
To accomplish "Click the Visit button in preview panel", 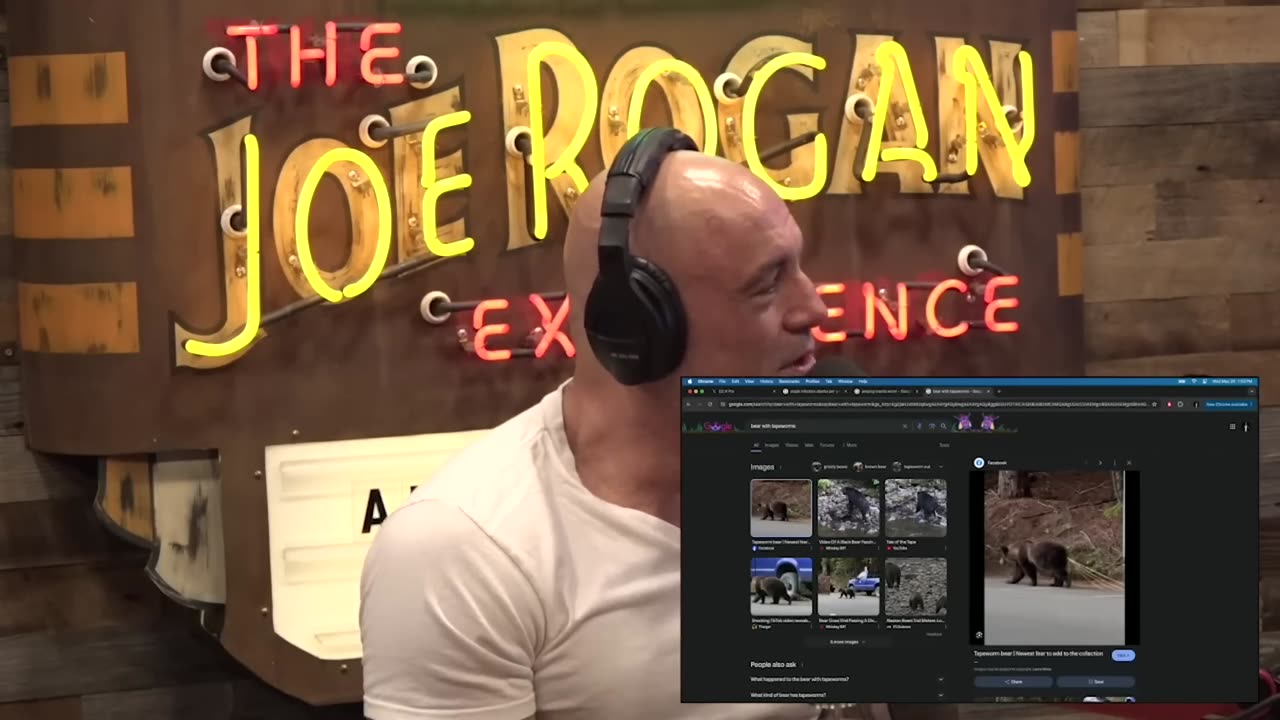I will [x=1123, y=655].
